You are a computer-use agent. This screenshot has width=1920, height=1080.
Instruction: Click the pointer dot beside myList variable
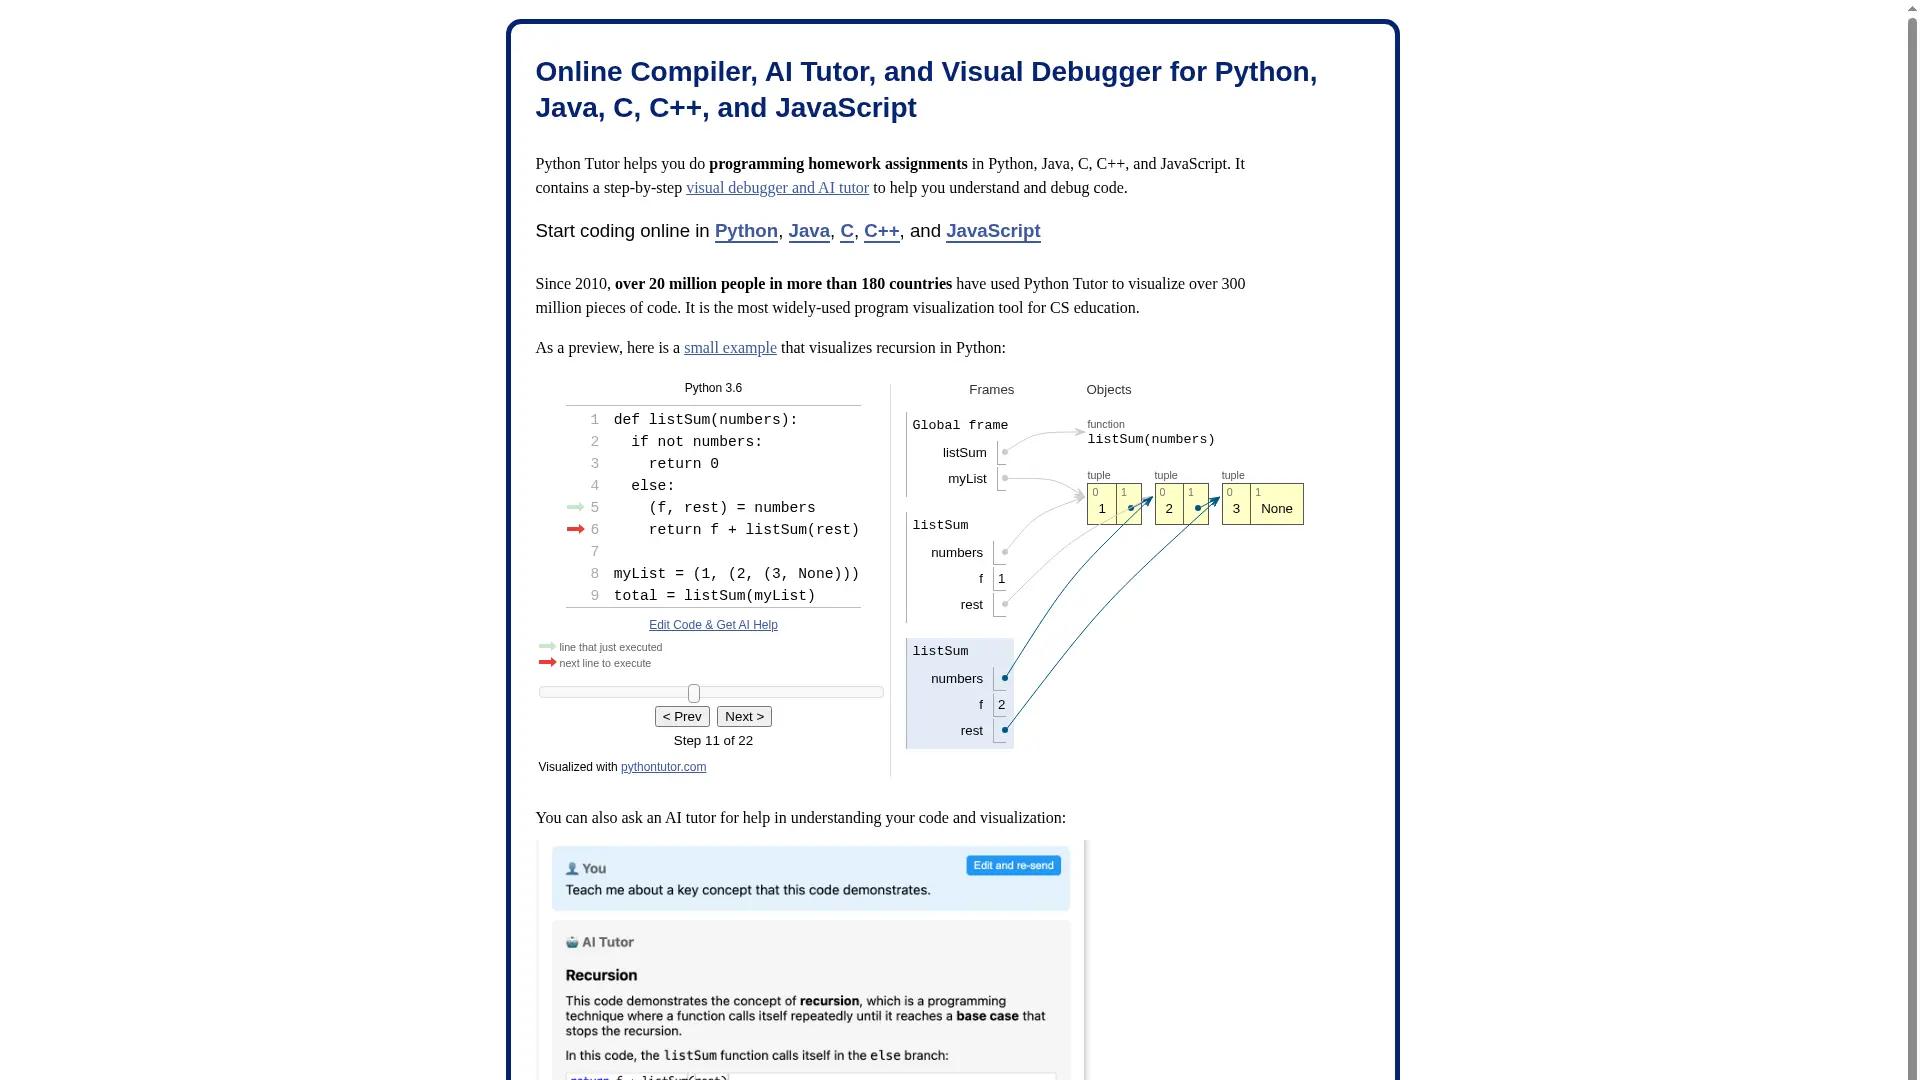tap(1005, 478)
